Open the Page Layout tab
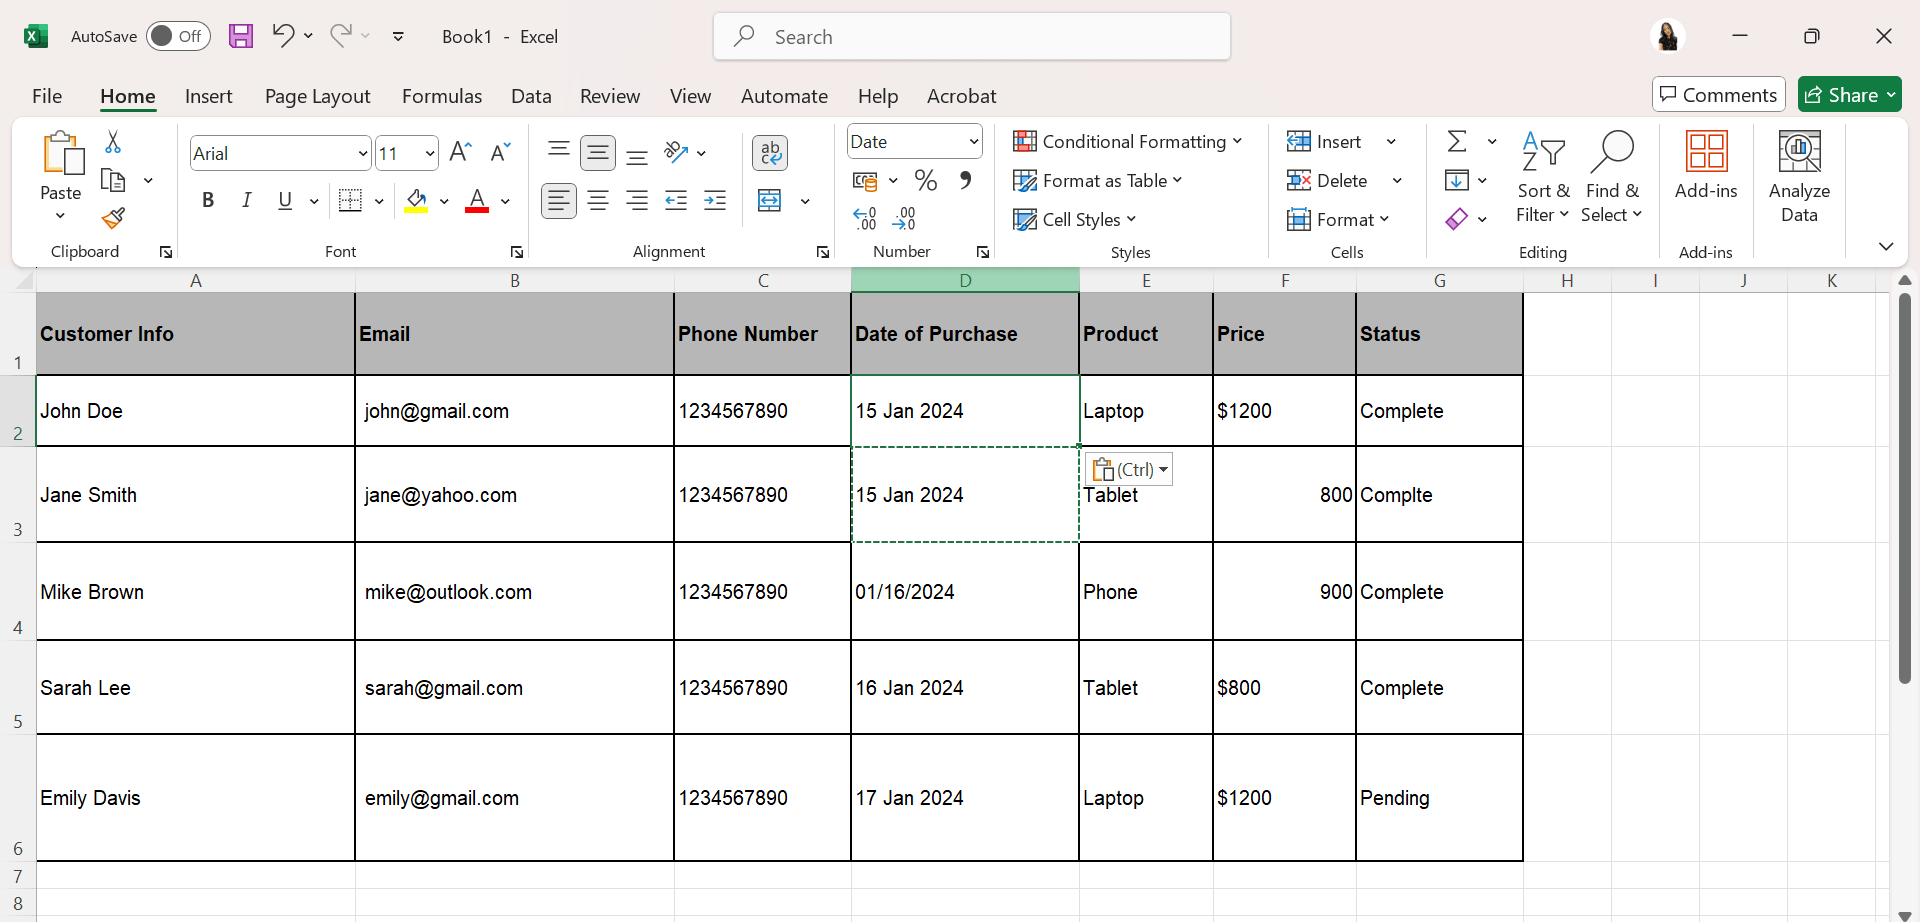Image resolution: width=1920 pixels, height=922 pixels. (317, 96)
